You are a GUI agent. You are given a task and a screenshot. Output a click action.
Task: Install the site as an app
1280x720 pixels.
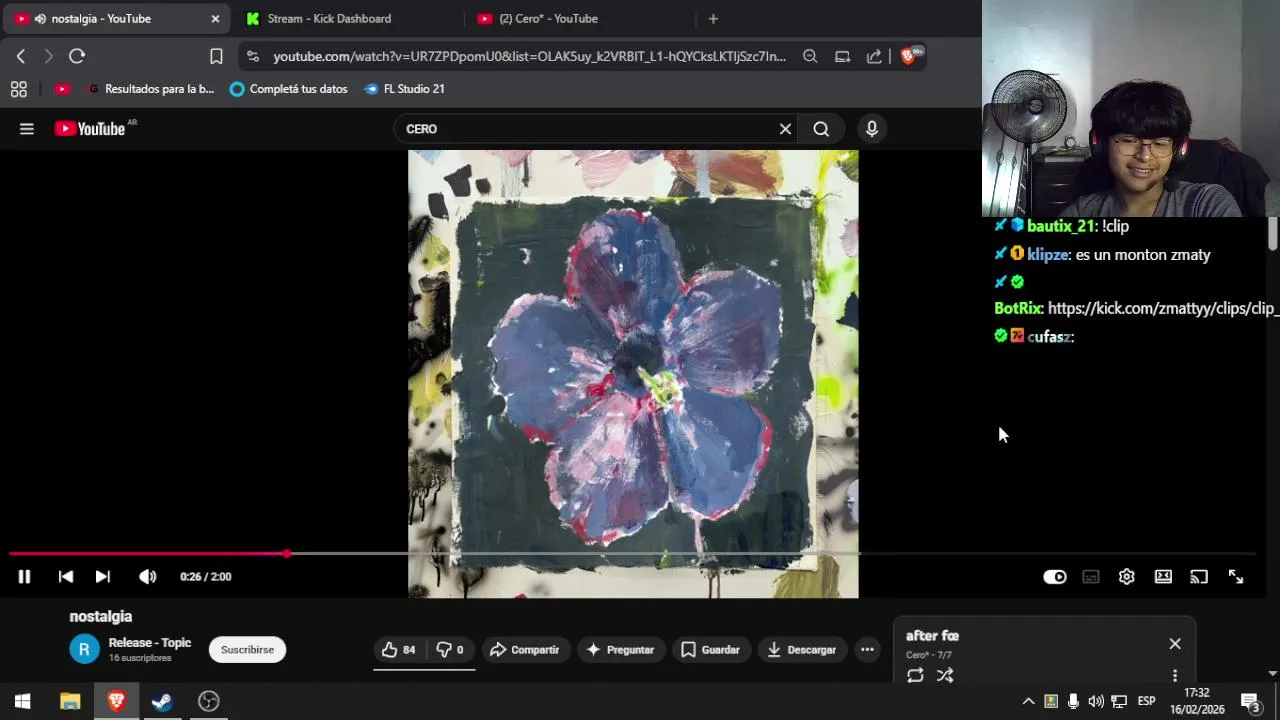[x=842, y=57]
